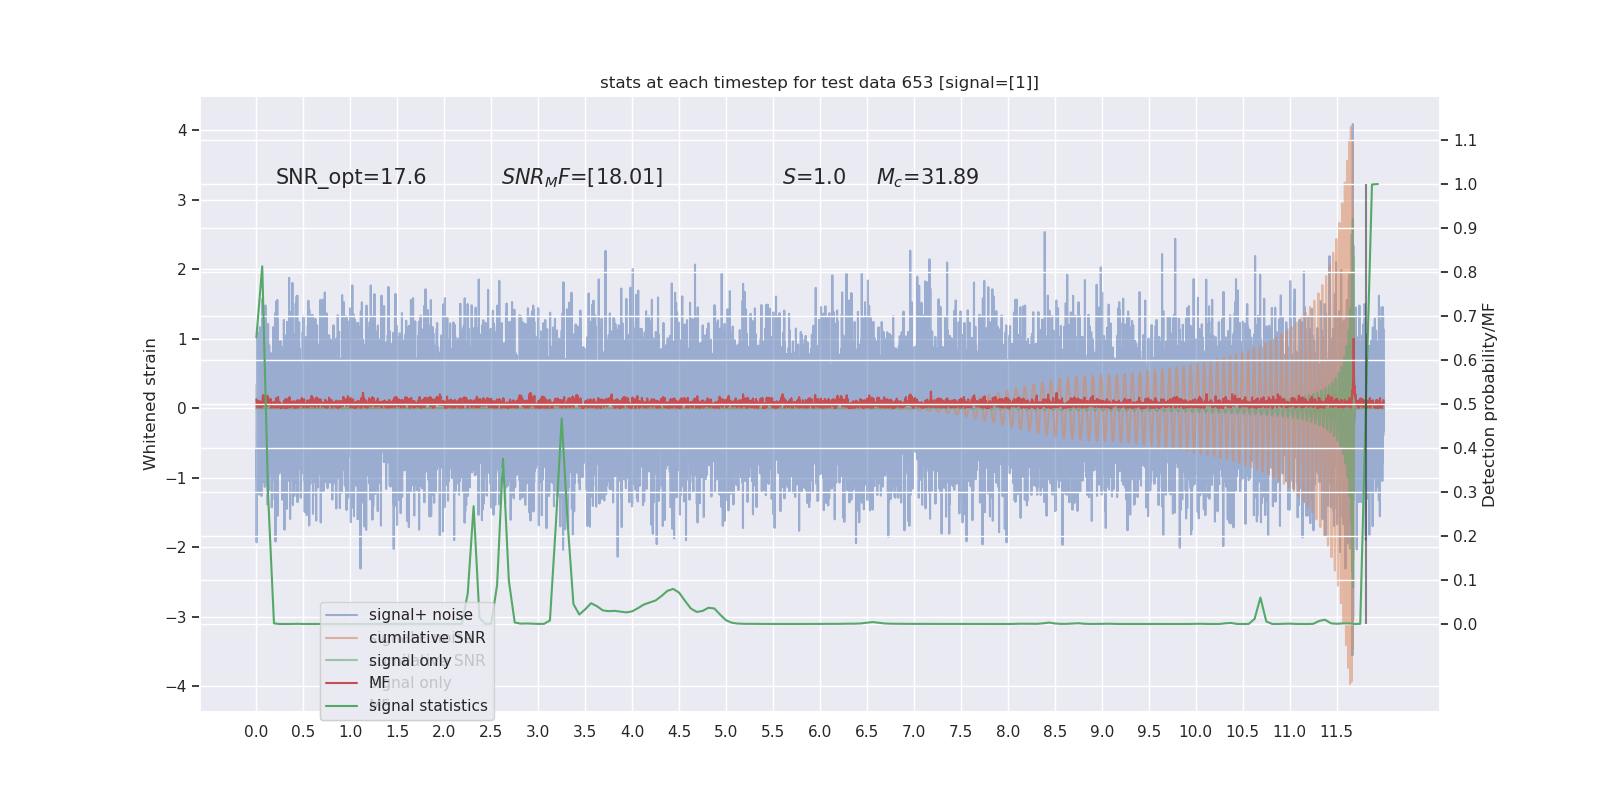Select x-axis tick label 8.5
This screenshot has width=1600, height=800.
1055,732
